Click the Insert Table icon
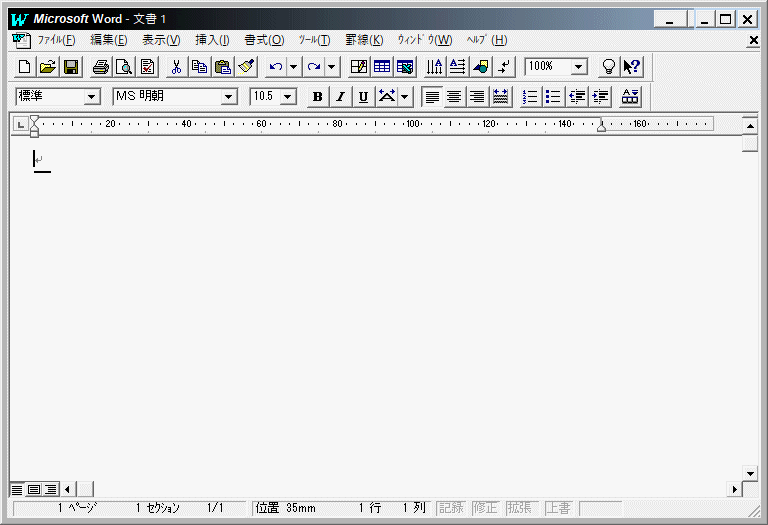Viewport: 768px width, 525px height. coord(382,67)
